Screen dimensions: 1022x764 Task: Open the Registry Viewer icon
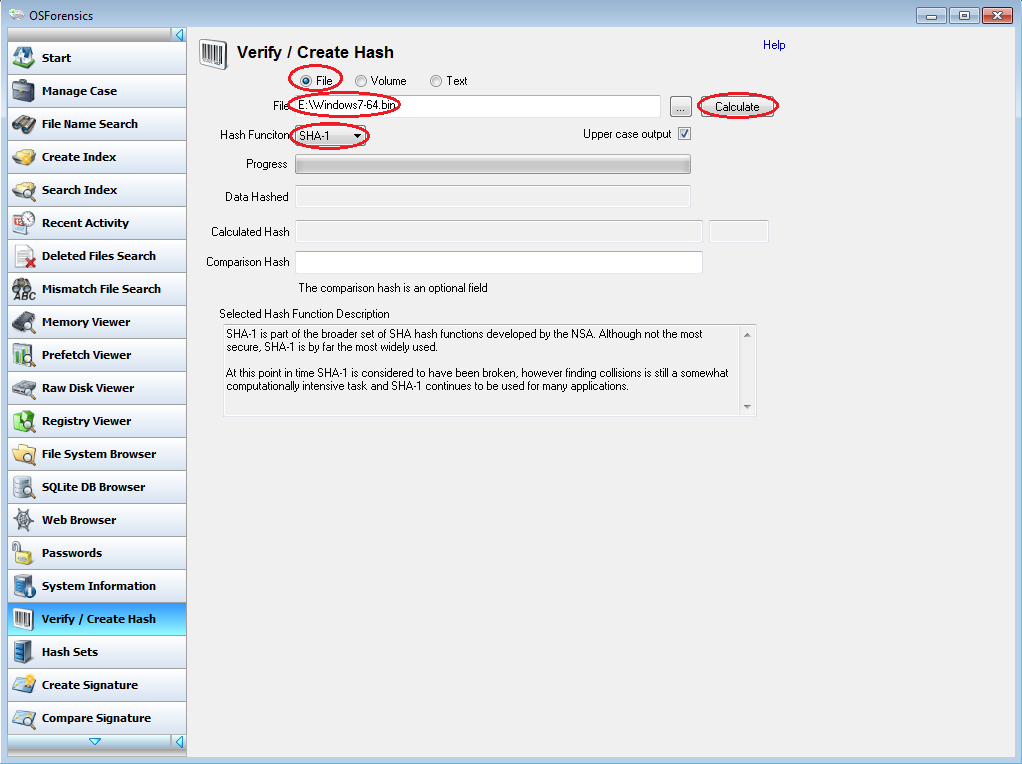24,421
